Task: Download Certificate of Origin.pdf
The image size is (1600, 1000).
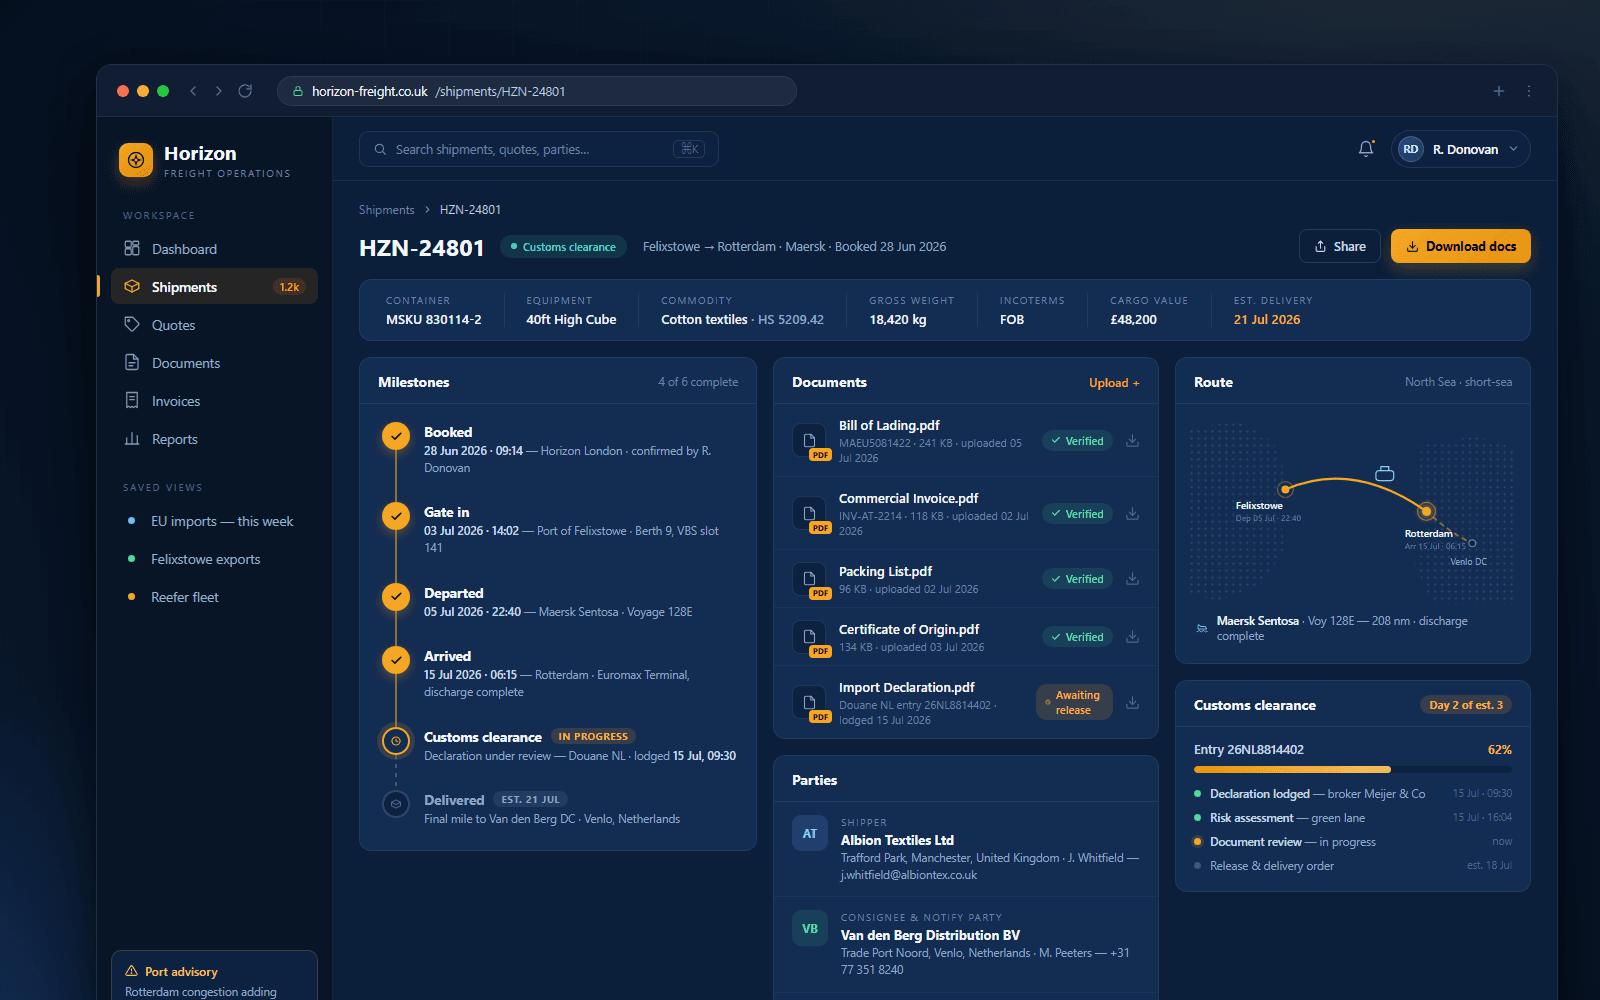Action: (1133, 637)
